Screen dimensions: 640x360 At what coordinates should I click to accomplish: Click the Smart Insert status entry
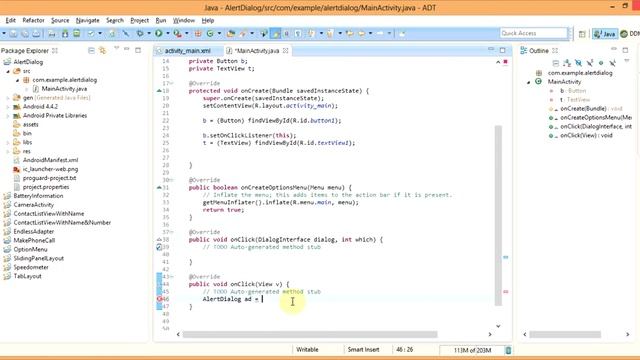tap(363, 349)
